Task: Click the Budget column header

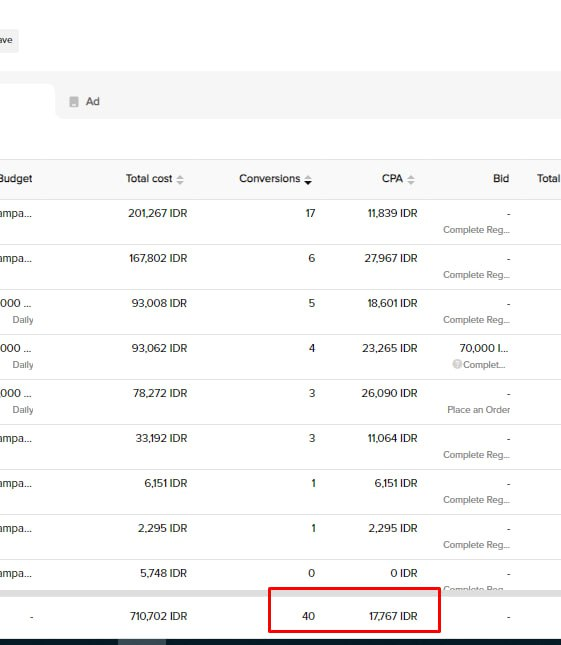Action: point(16,179)
